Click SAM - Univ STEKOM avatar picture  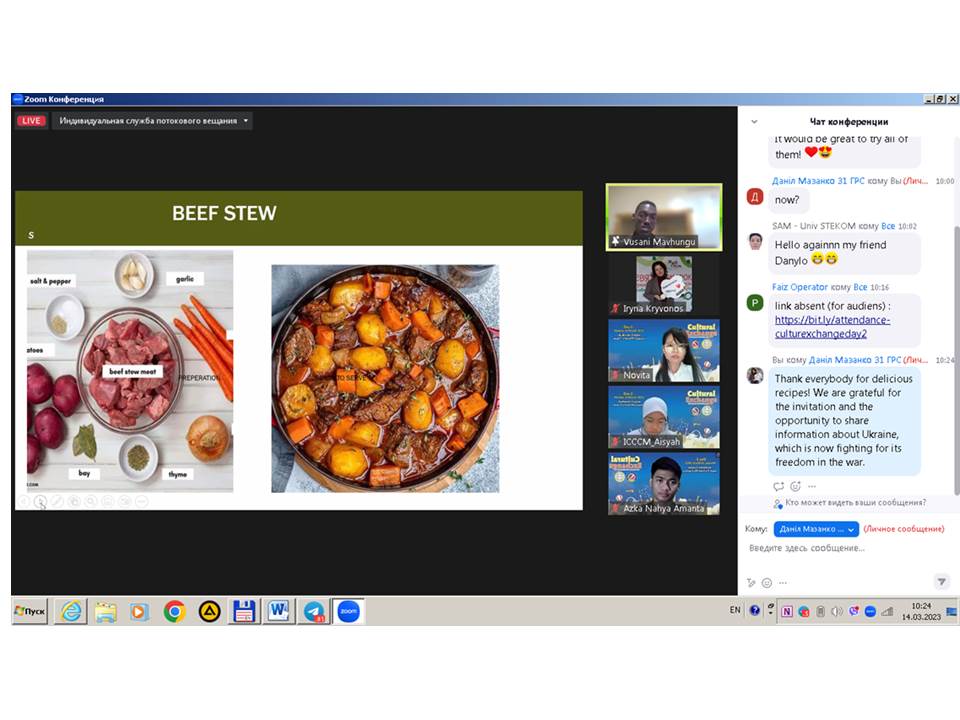click(755, 241)
